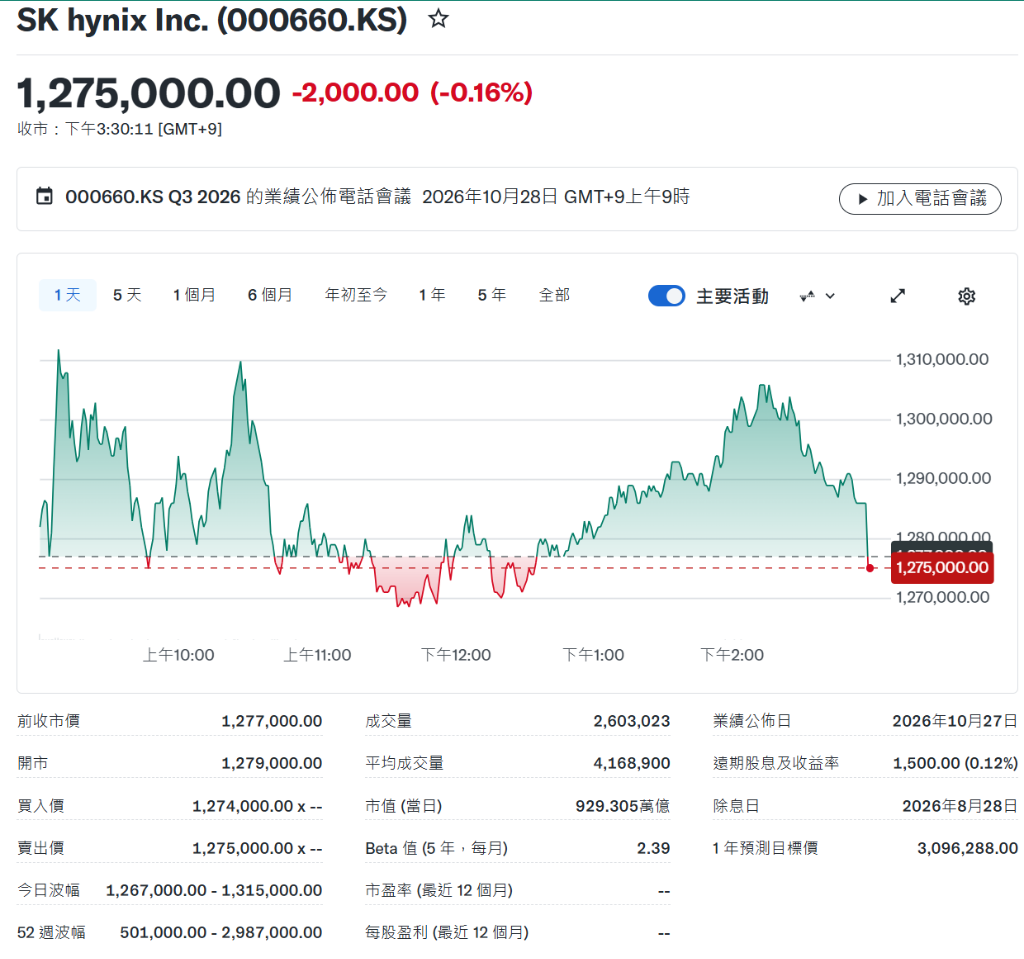
Task: Click the 3,096,288.00 target price value
Action: [x=967, y=848]
